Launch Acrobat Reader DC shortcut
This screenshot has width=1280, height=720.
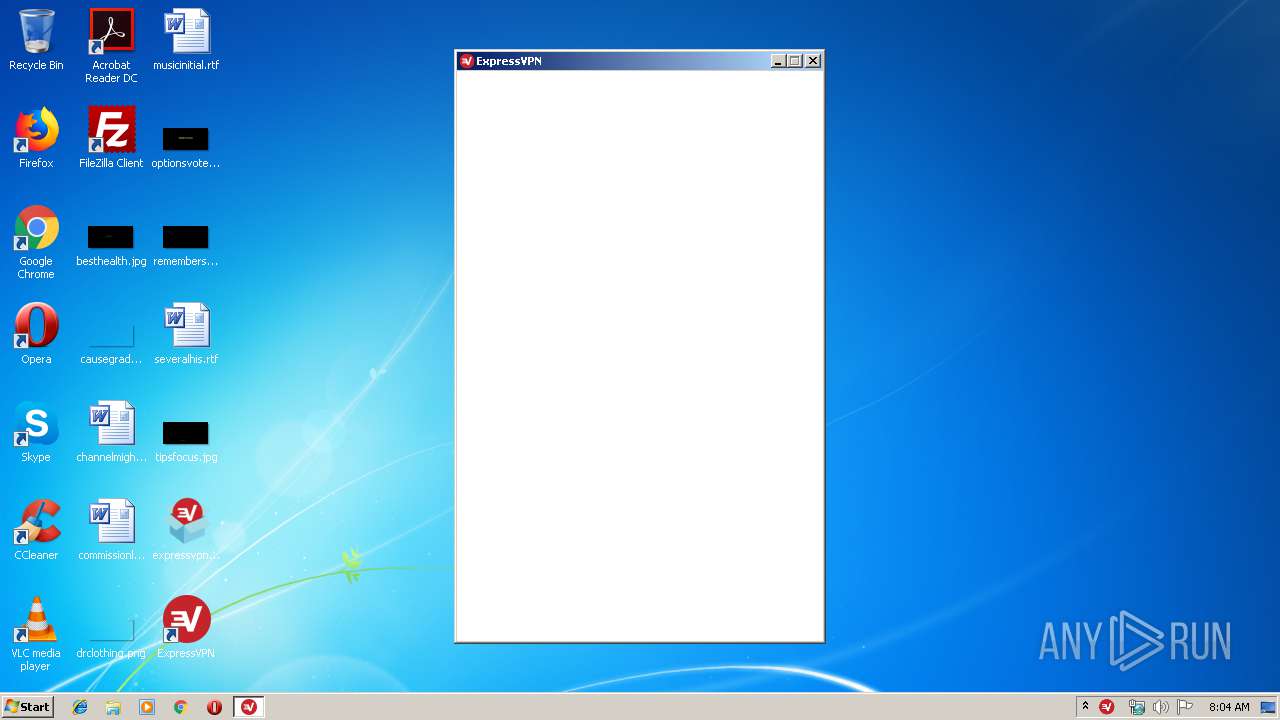pyautogui.click(x=111, y=46)
